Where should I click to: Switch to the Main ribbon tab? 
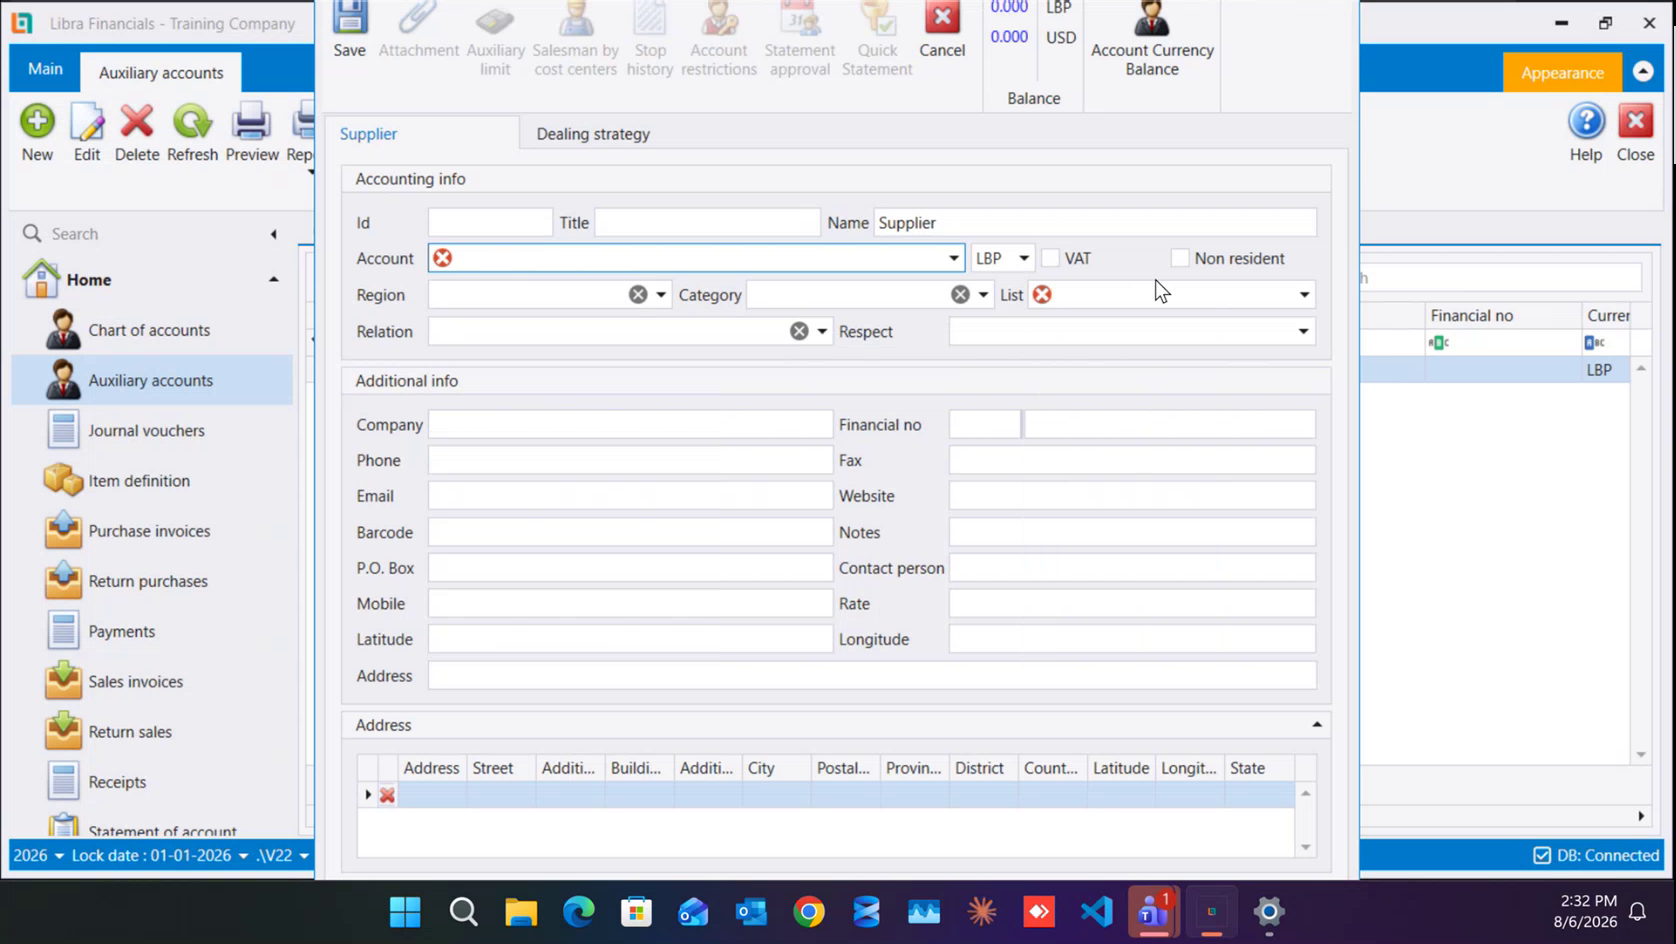[45, 69]
